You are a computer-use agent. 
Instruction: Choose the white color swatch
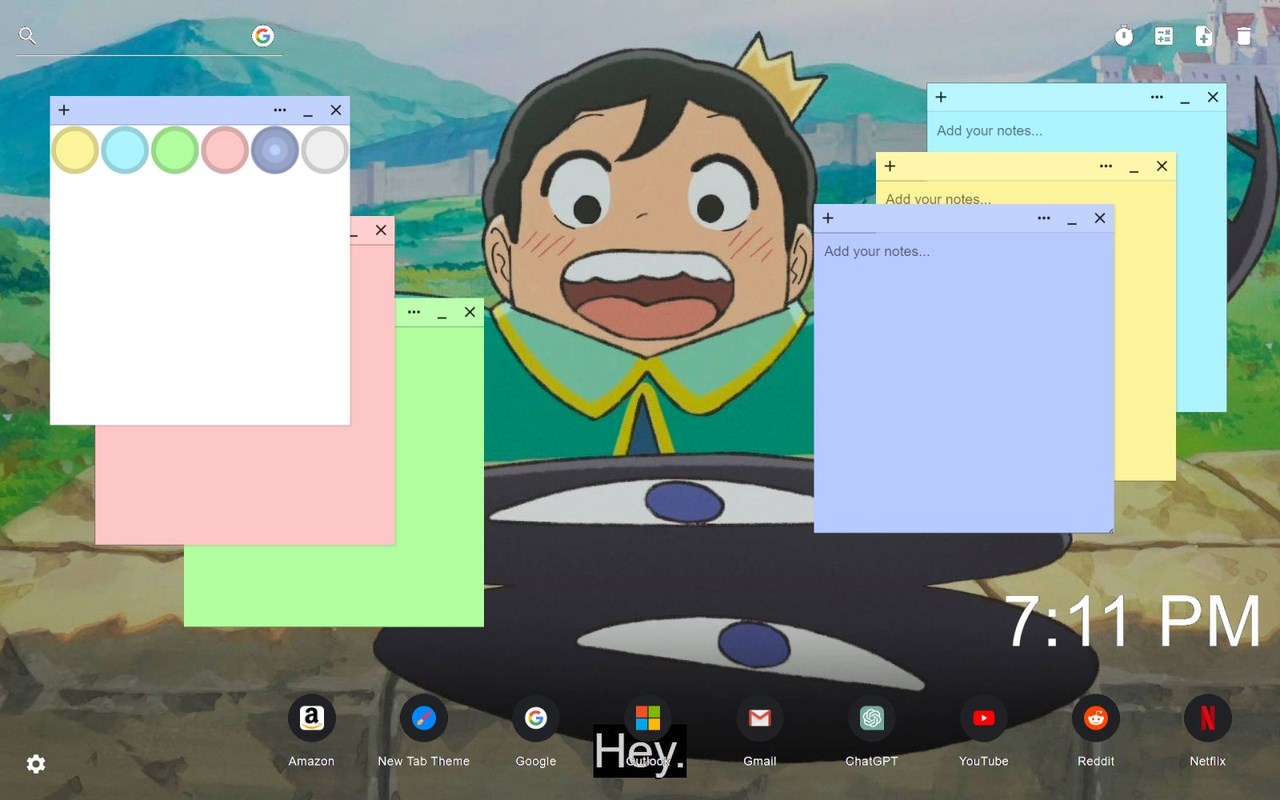(x=325, y=150)
